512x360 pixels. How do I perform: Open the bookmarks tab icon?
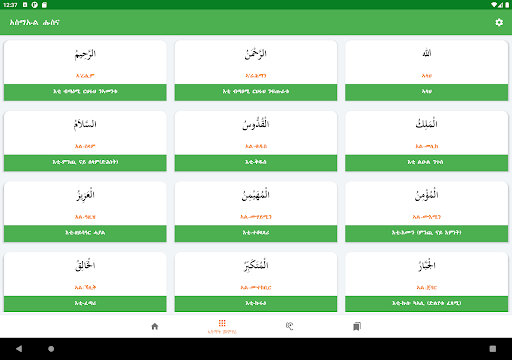point(357,326)
